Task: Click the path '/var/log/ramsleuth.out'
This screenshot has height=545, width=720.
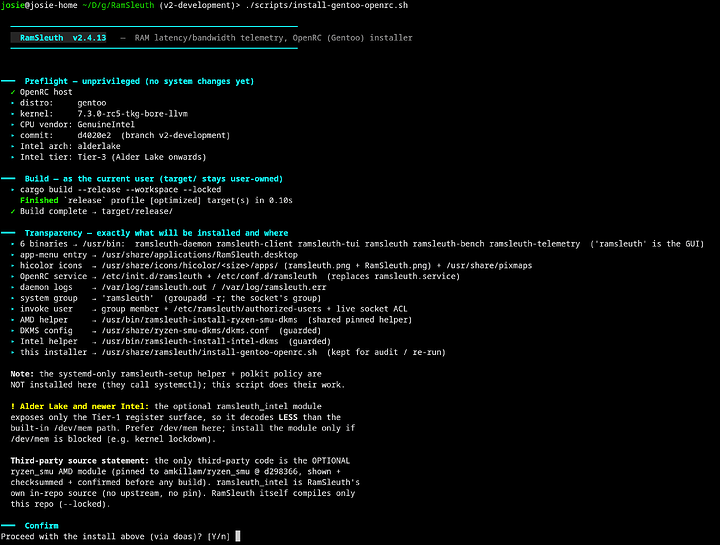Action: click(152, 287)
